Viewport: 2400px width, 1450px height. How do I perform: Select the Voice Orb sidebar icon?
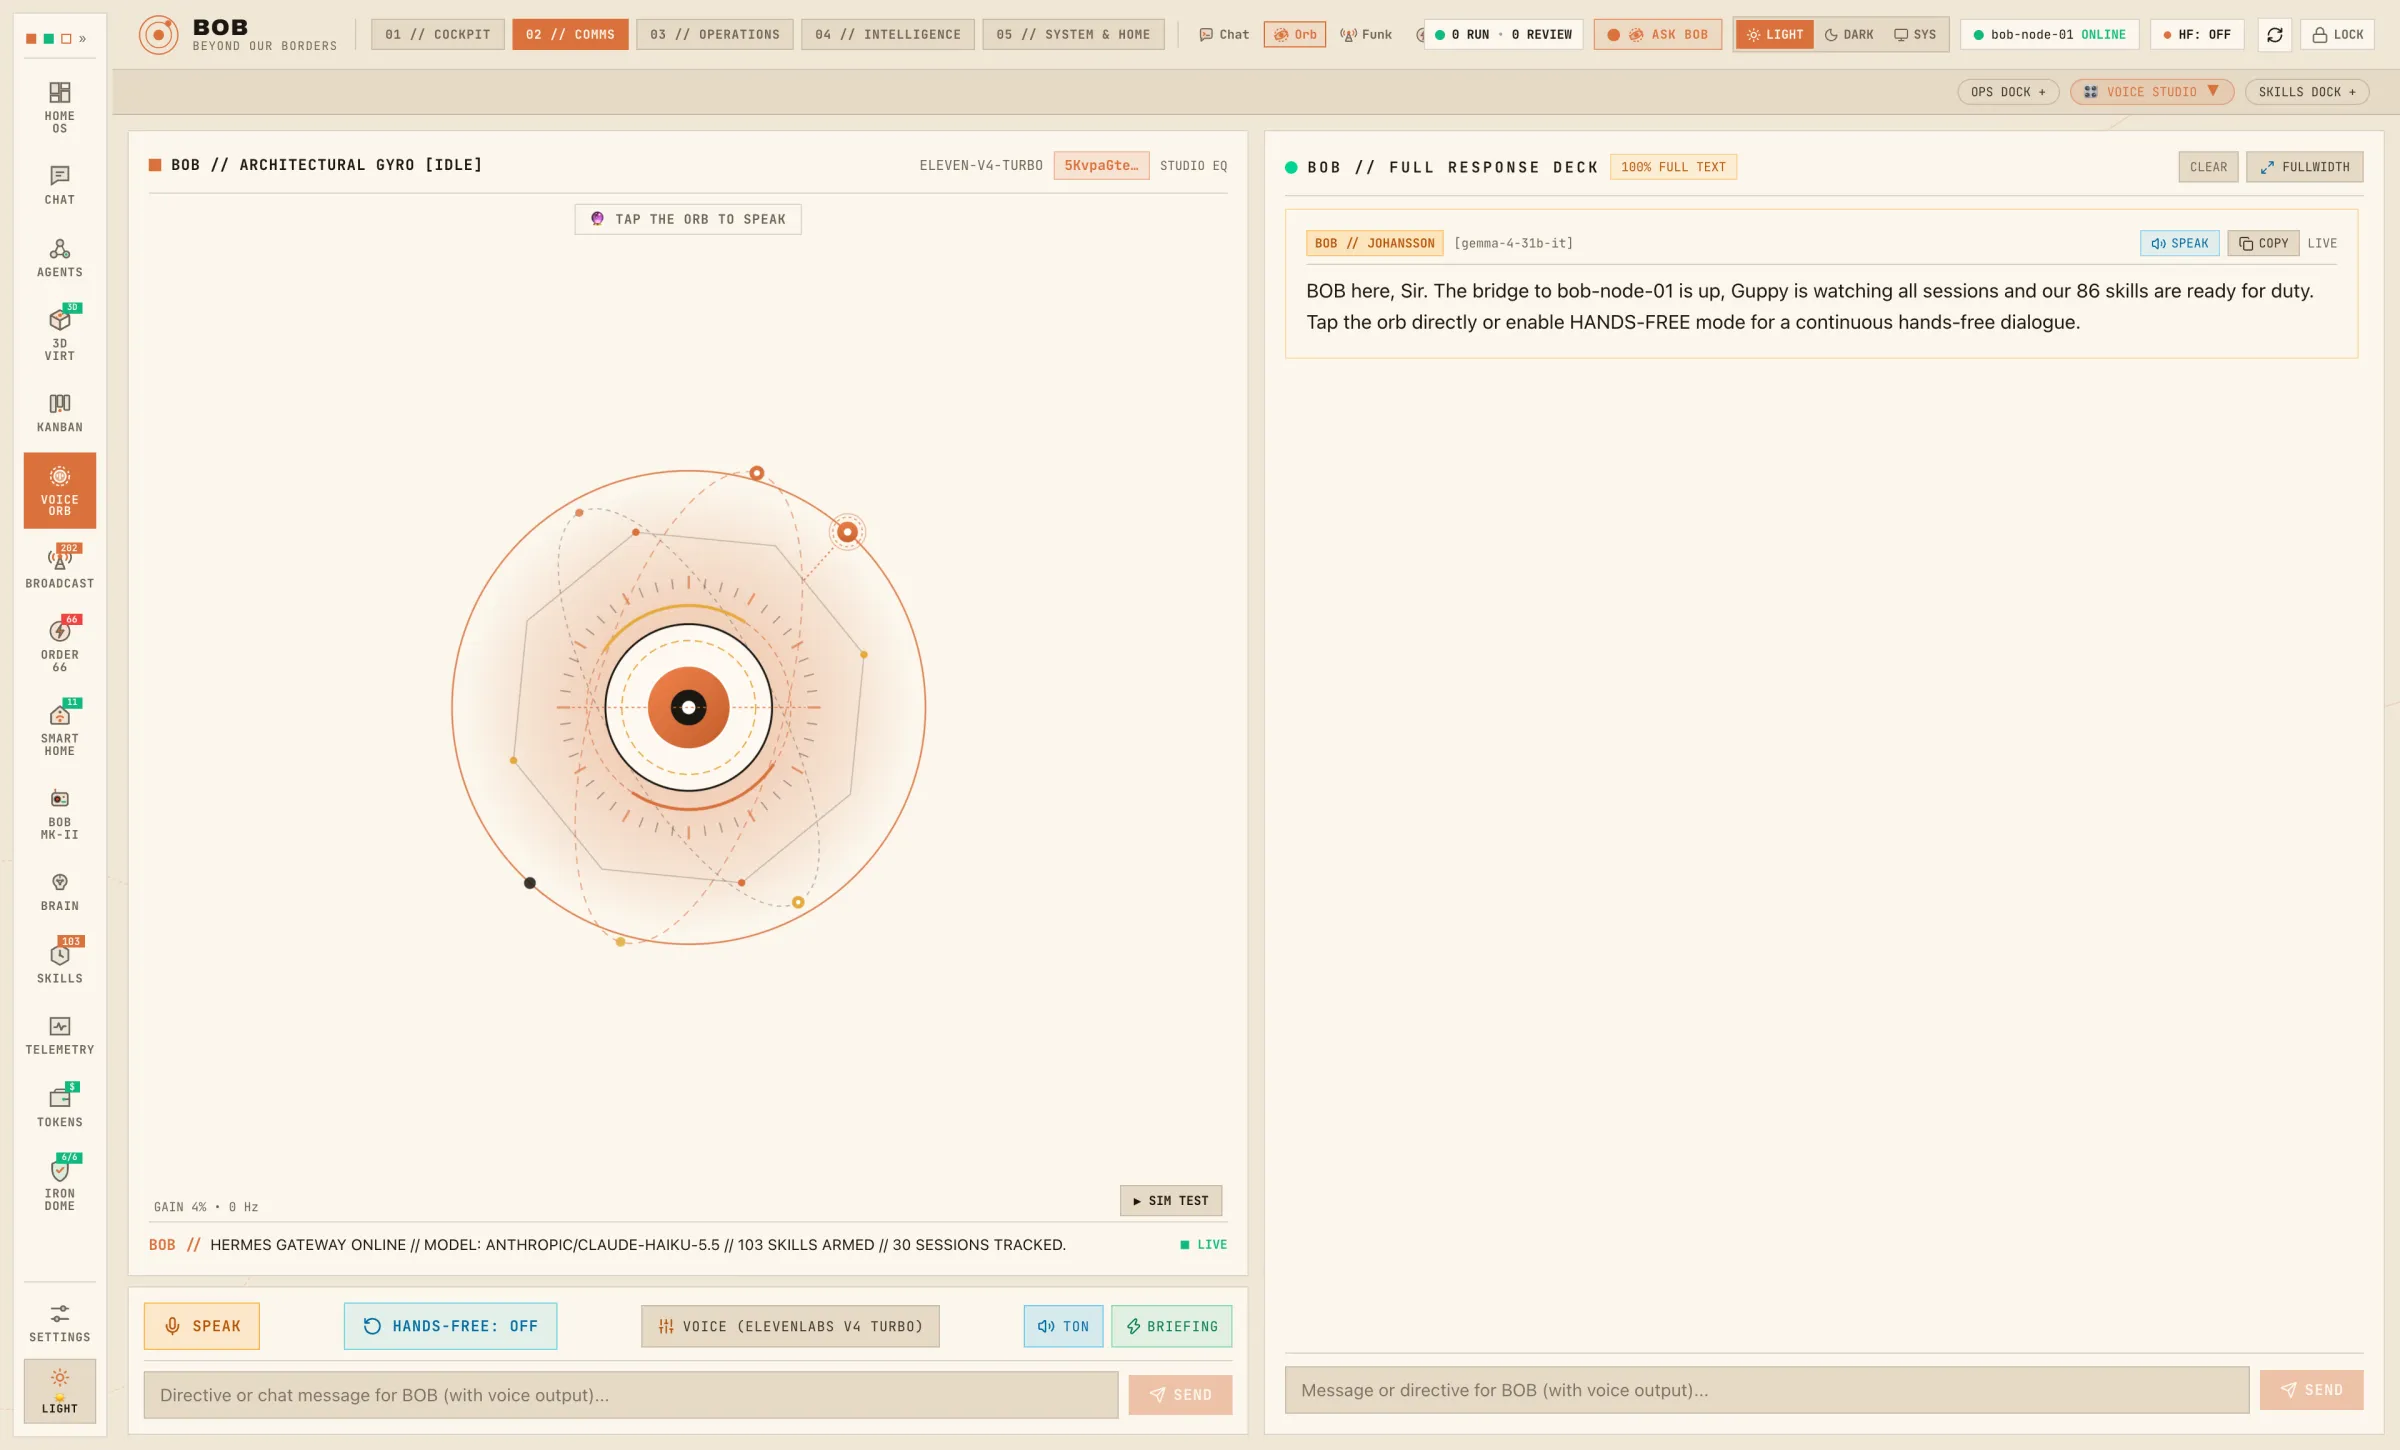click(x=60, y=490)
